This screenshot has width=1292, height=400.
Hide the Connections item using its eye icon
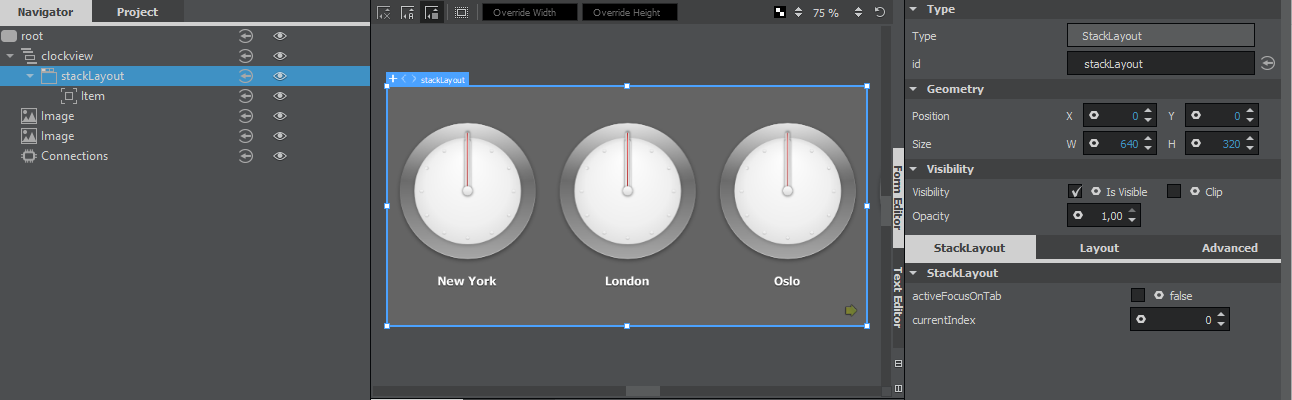[x=280, y=156]
